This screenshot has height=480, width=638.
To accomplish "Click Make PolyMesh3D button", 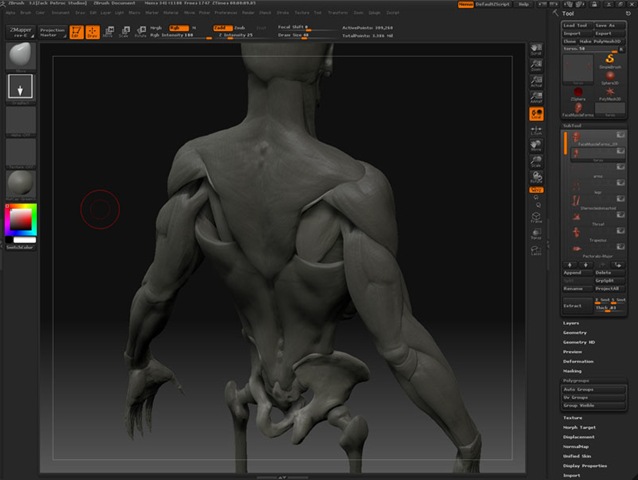I will coord(602,41).
